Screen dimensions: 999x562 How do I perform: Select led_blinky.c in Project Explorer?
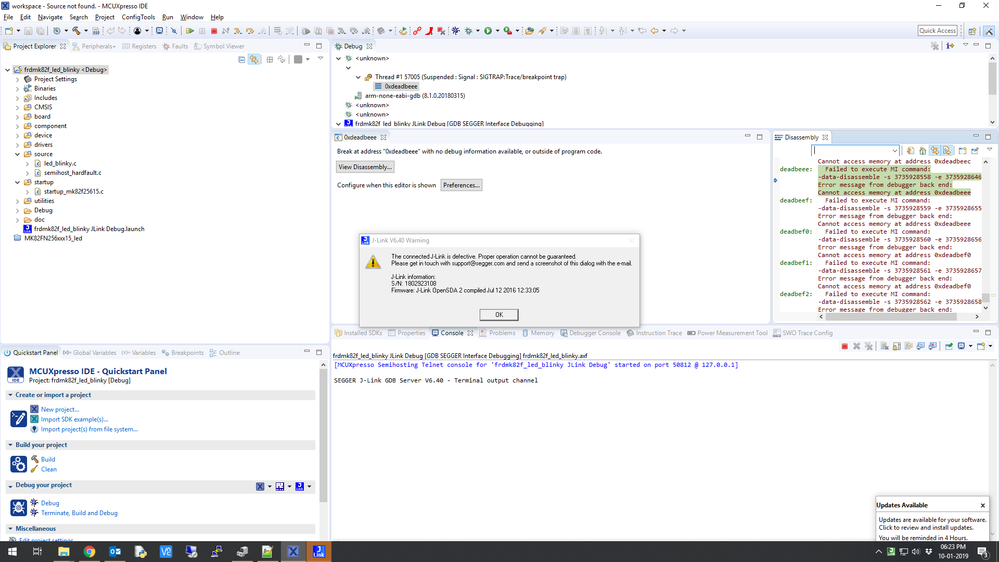(x=60, y=163)
